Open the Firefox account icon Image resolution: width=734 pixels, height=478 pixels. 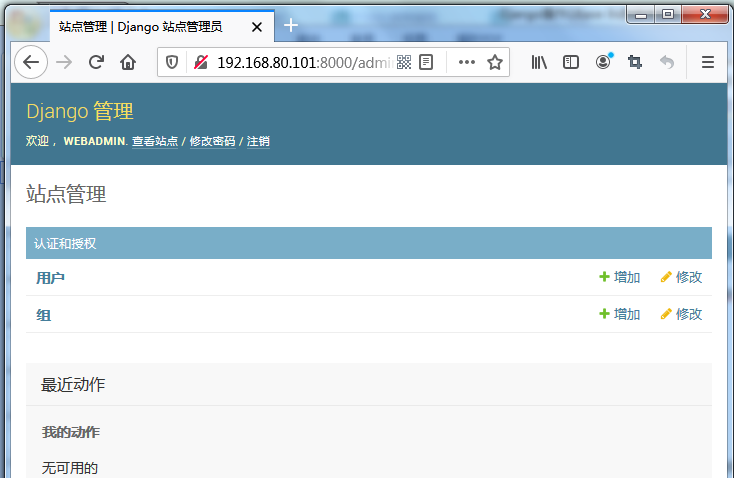pyautogui.click(x=603, y=62)
